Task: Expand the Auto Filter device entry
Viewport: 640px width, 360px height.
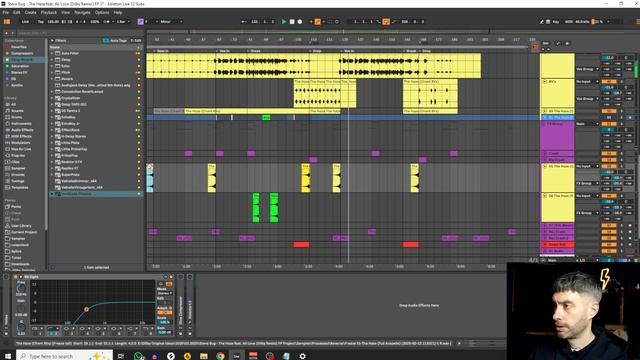Action: [x=52, y=53]
